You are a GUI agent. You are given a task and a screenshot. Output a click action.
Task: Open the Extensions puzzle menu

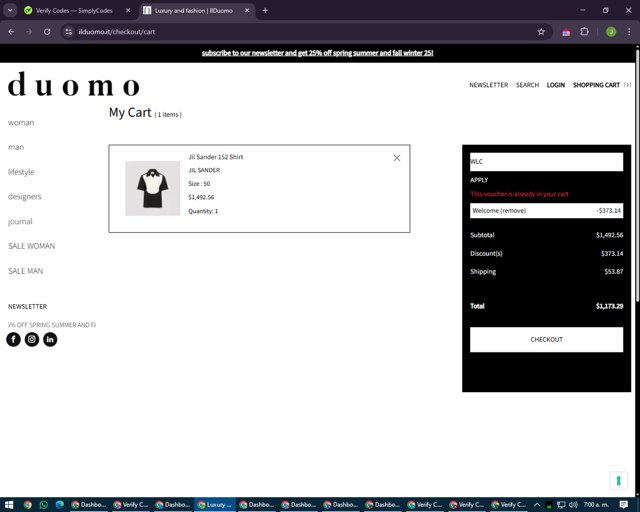(584, 32)
